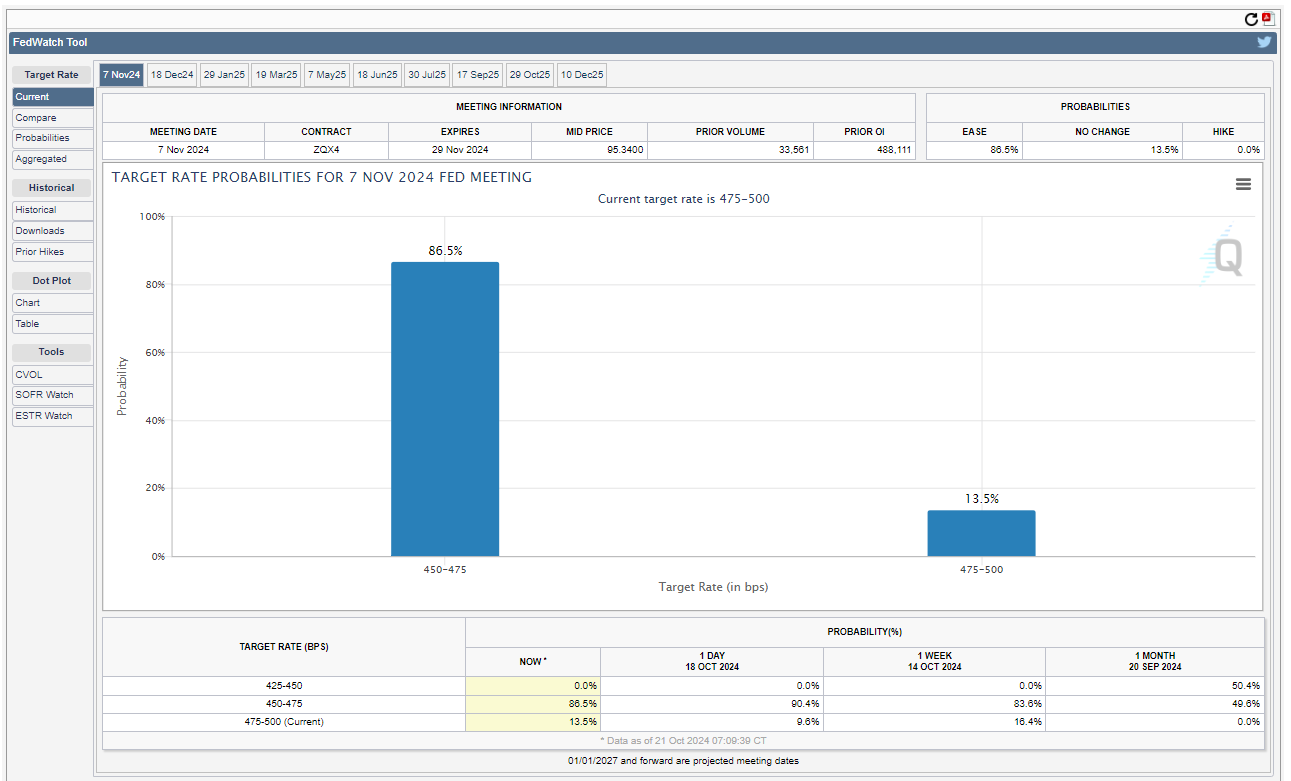Screen dimensions: 1291x781
Task: Click the 425-450 target rate row label
Action: (x=284, y=686)
